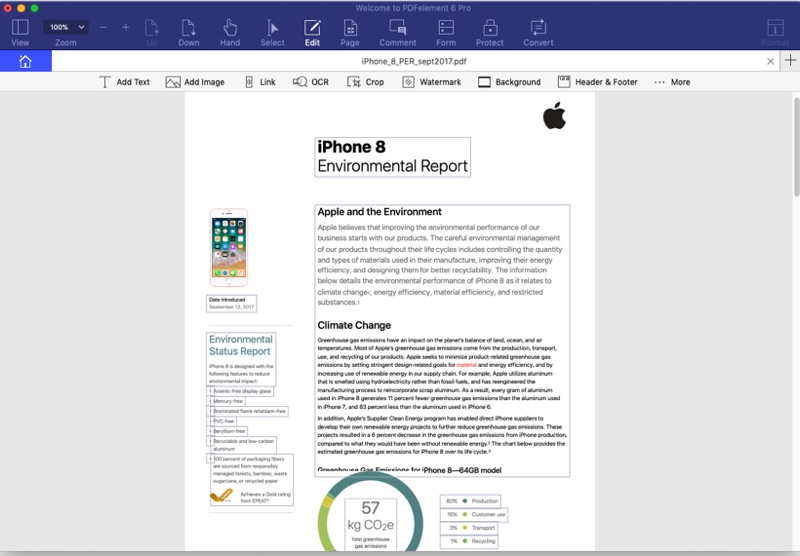The image size is (800, 556).
Task: Click the red word material
Action: [x=466, y=365]
